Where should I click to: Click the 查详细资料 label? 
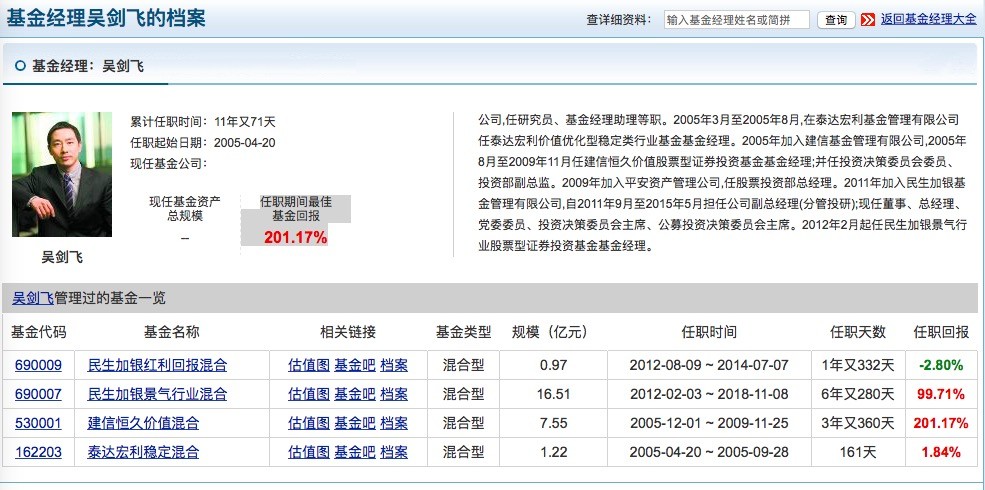pyautogui.click(x=619, y=19)
